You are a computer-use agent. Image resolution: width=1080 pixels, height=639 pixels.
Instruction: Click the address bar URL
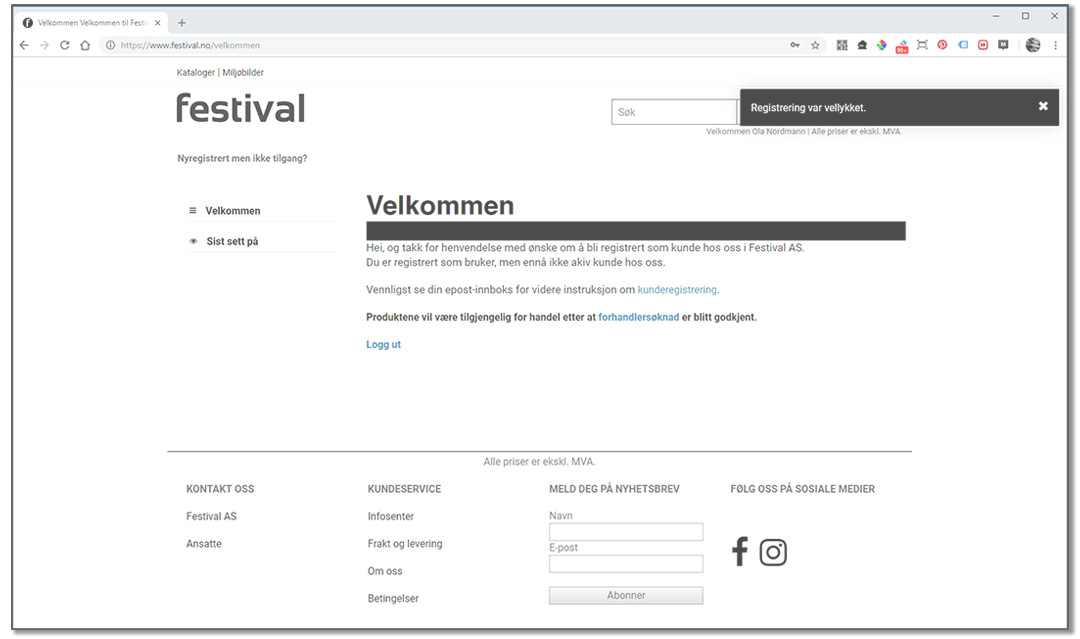190,45
